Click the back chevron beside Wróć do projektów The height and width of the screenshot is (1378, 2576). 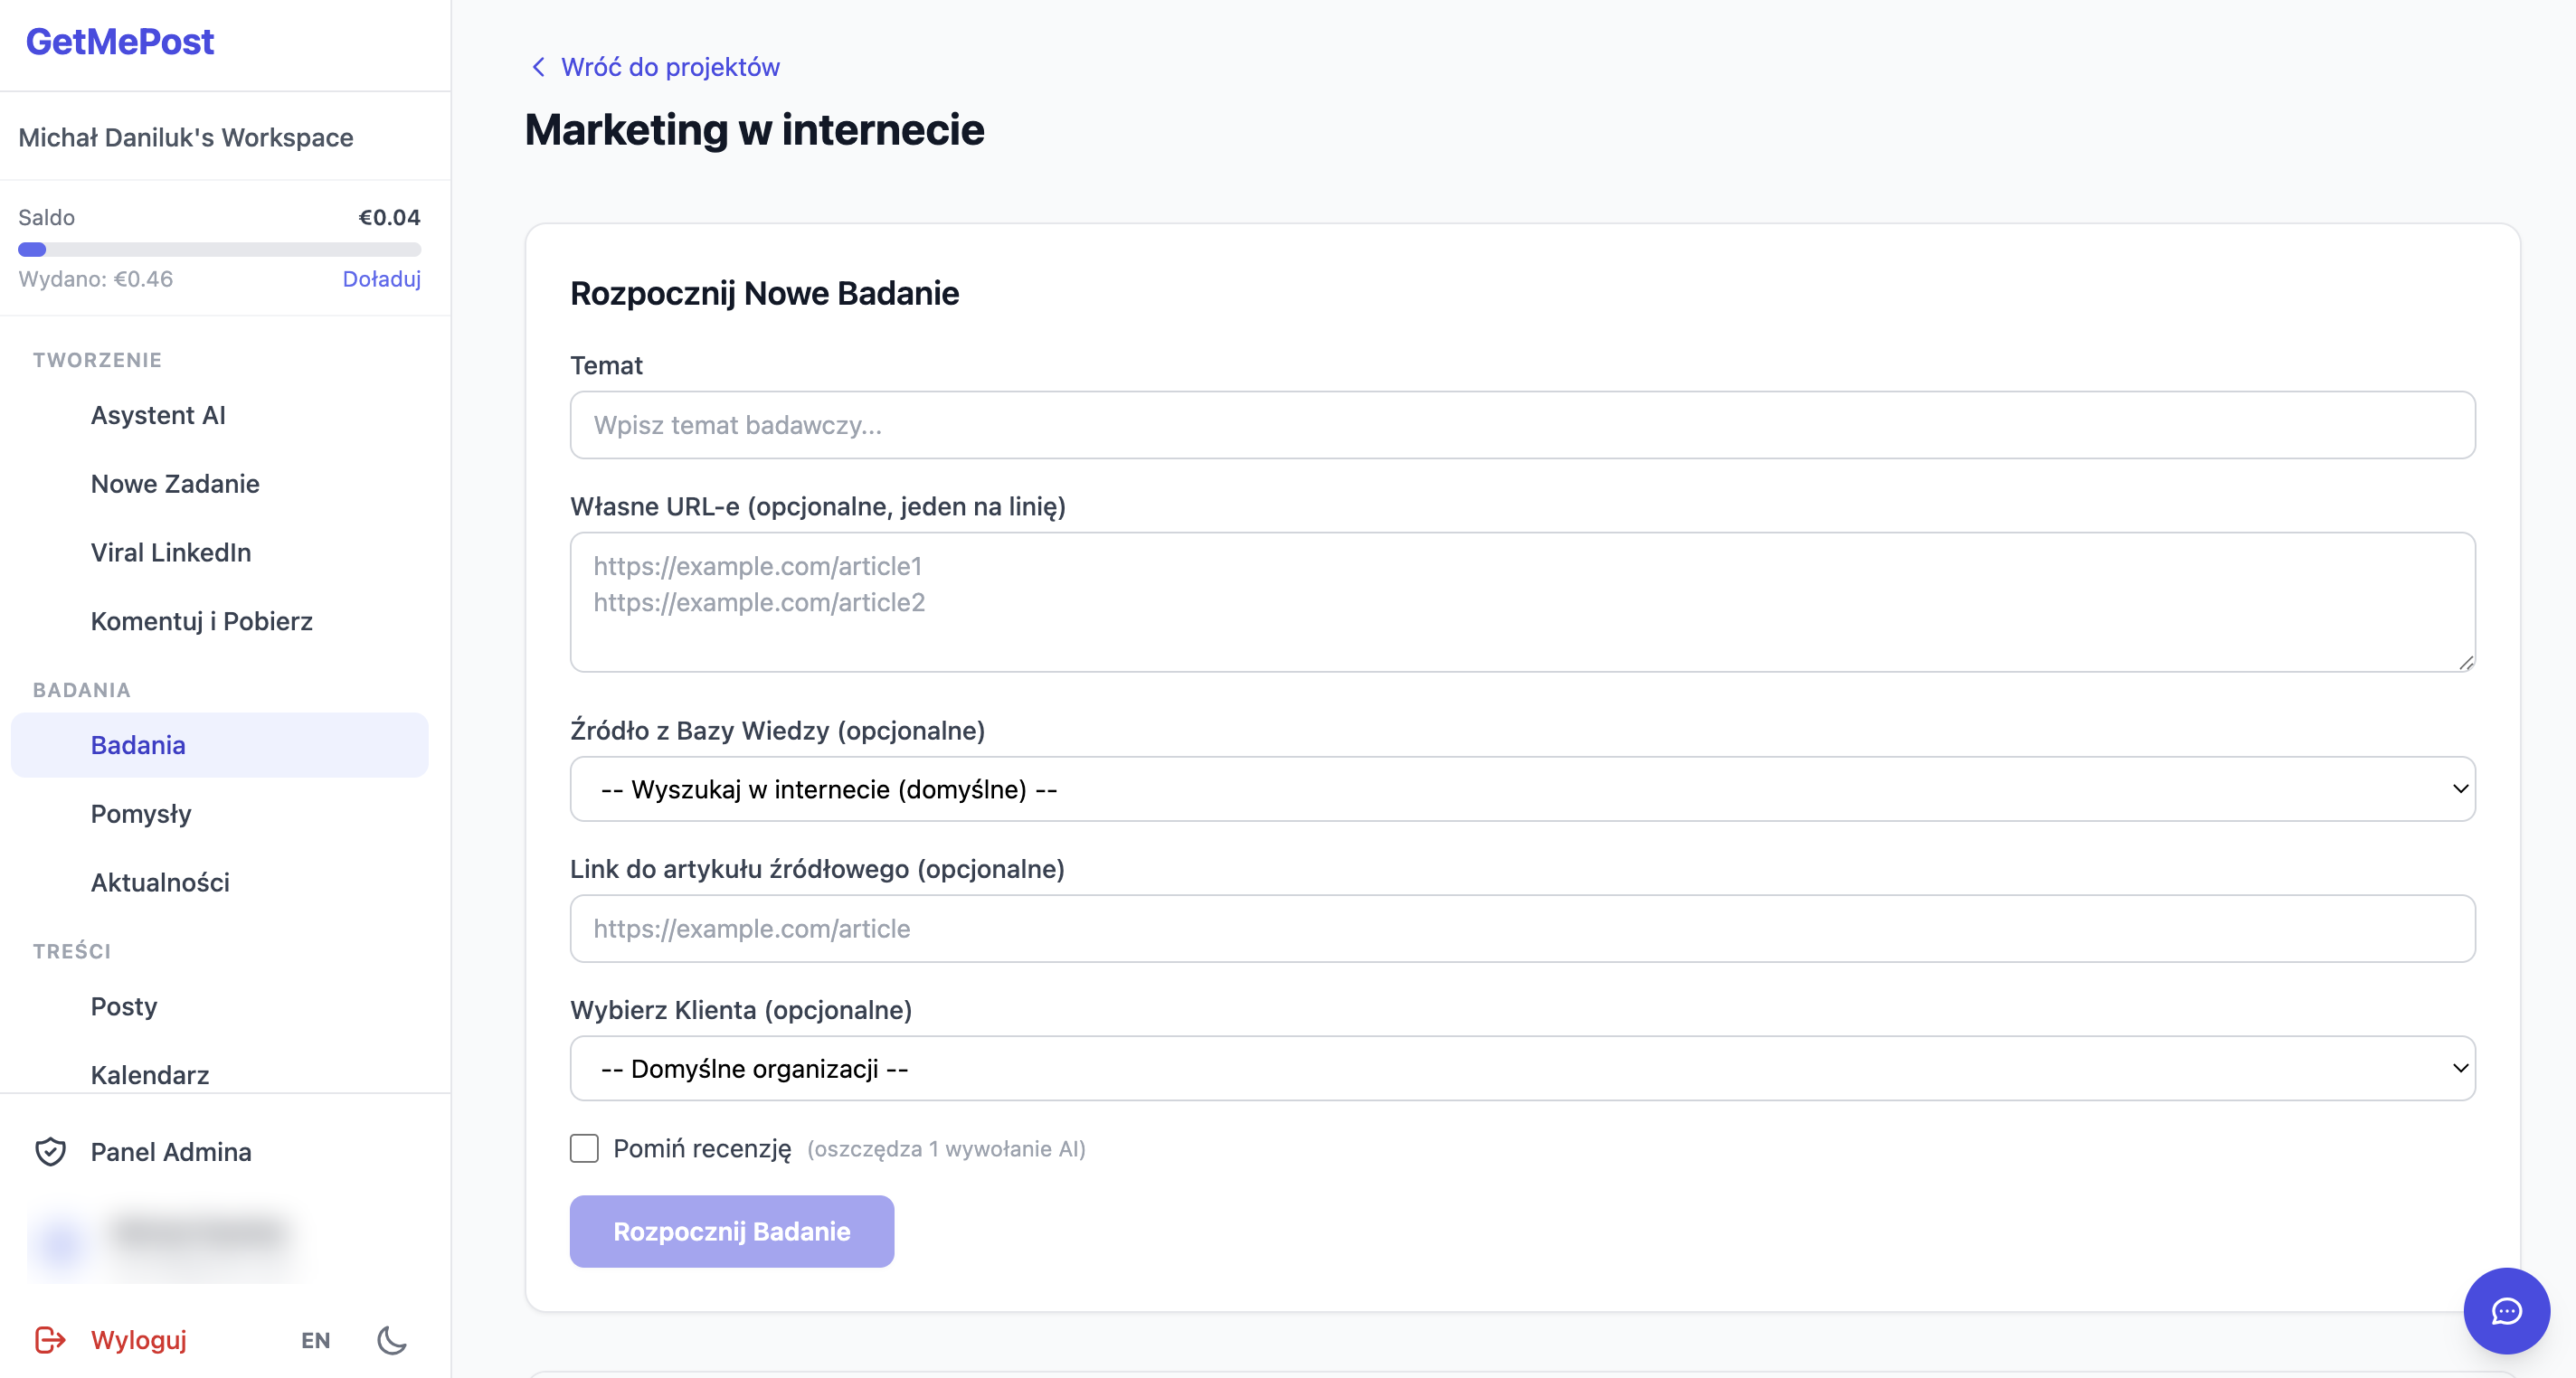[x=538, y=67]
